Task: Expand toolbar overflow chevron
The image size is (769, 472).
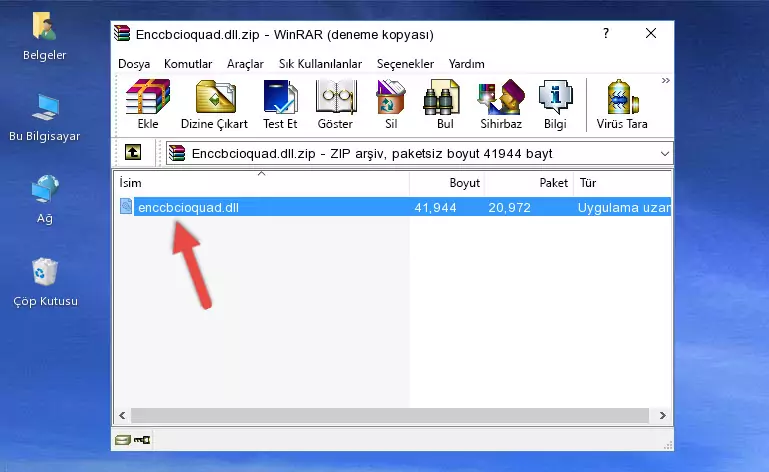Action: (665, 80)
